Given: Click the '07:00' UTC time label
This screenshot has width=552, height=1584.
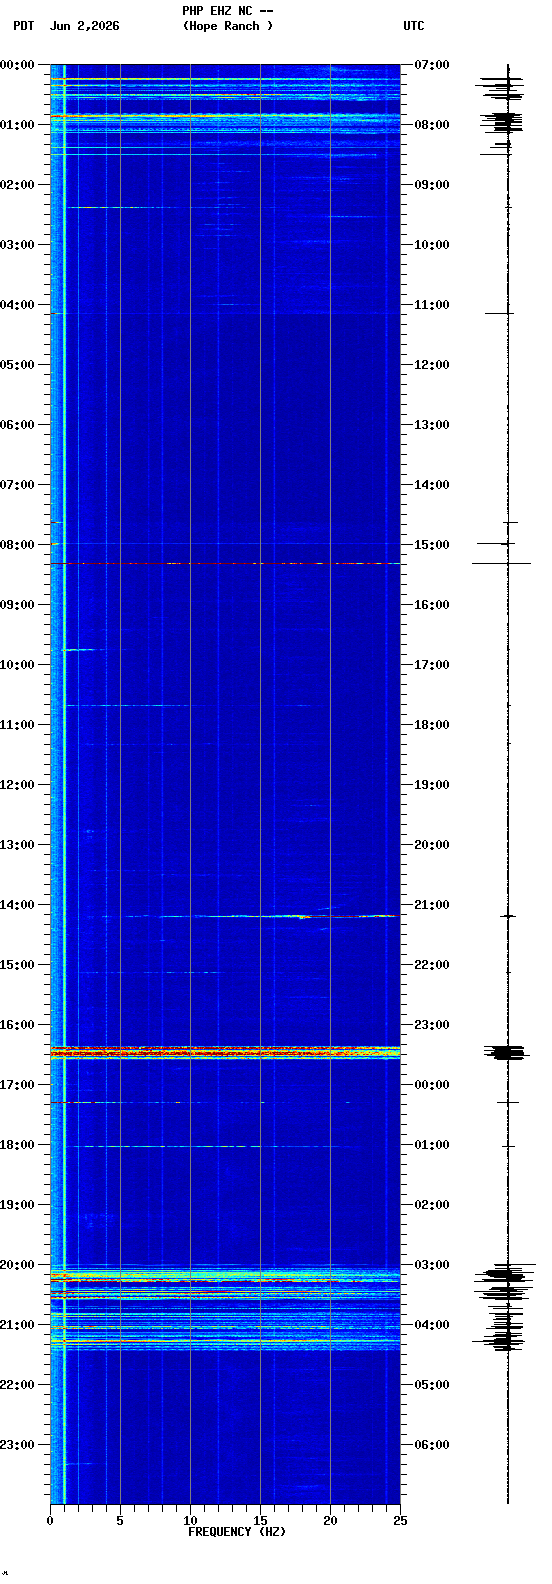Looking at the screenshot, I should [x=431, y=65].
